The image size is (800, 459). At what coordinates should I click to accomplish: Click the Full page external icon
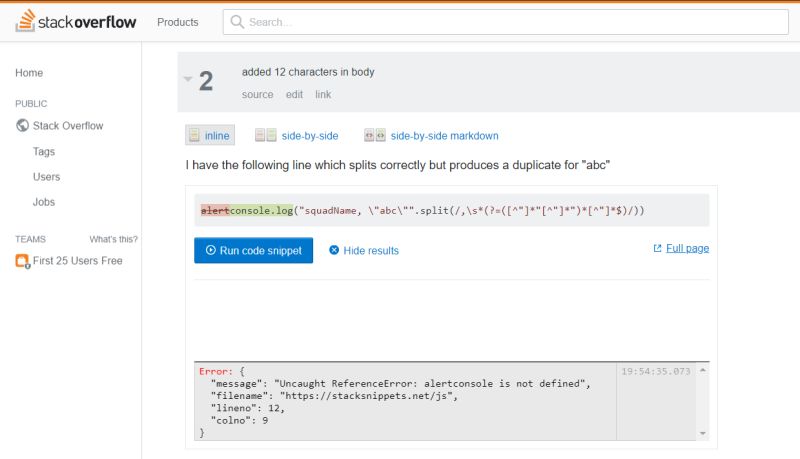657,248
